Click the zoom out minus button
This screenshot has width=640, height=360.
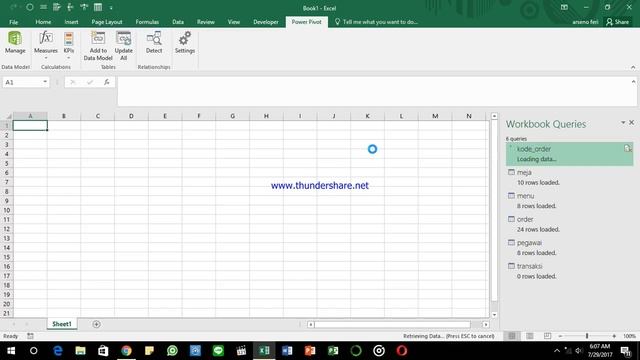tap(560, 336)
